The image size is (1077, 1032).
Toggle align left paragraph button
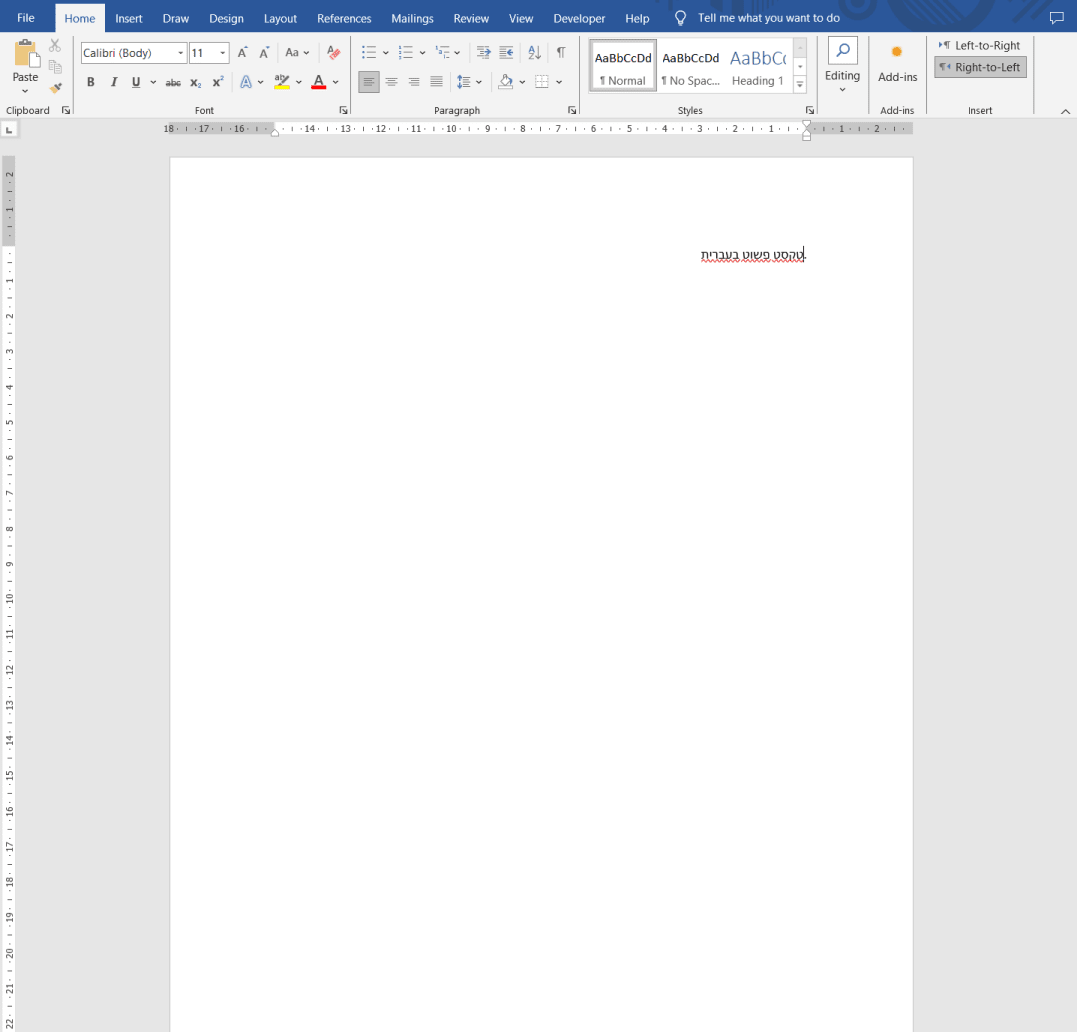tap(369, 82)
